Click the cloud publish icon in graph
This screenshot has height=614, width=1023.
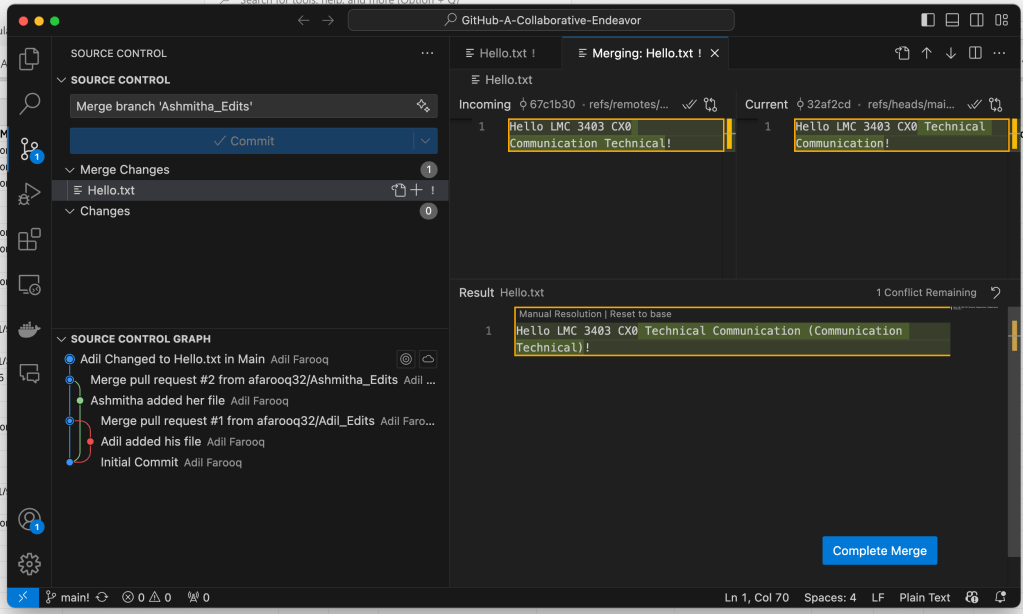[428, 359]
